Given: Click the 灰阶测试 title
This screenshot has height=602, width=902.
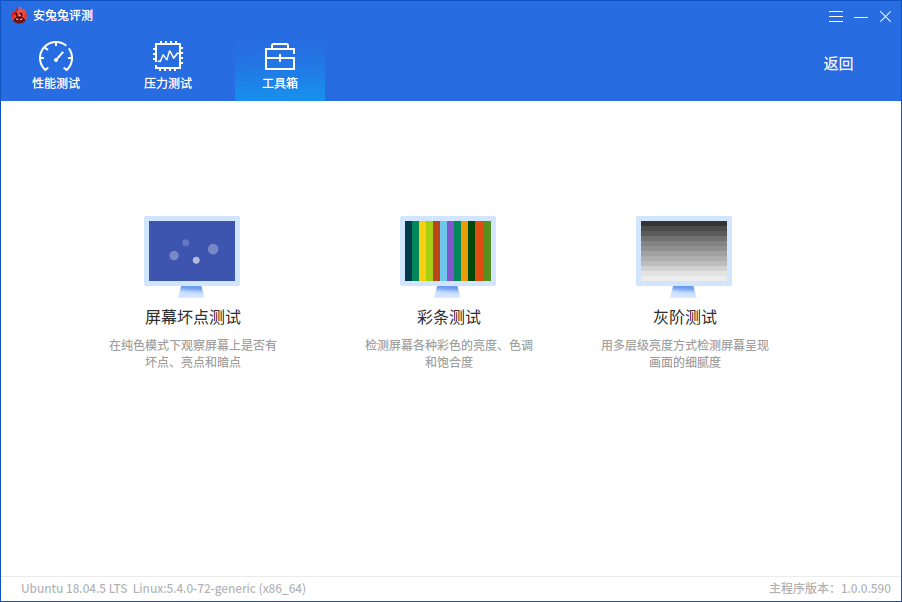Looking at the screenshot, I should pos(685,317).
